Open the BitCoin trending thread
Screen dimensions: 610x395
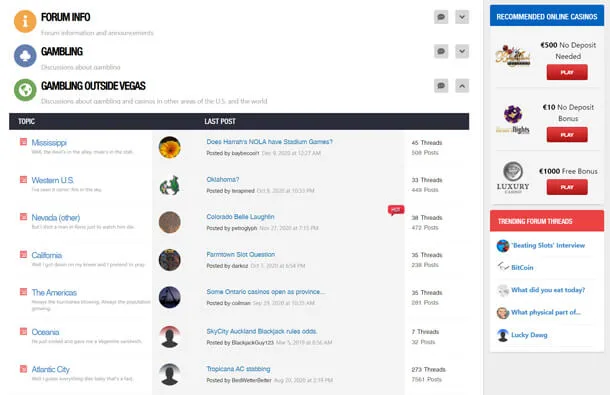click(522, 267)
